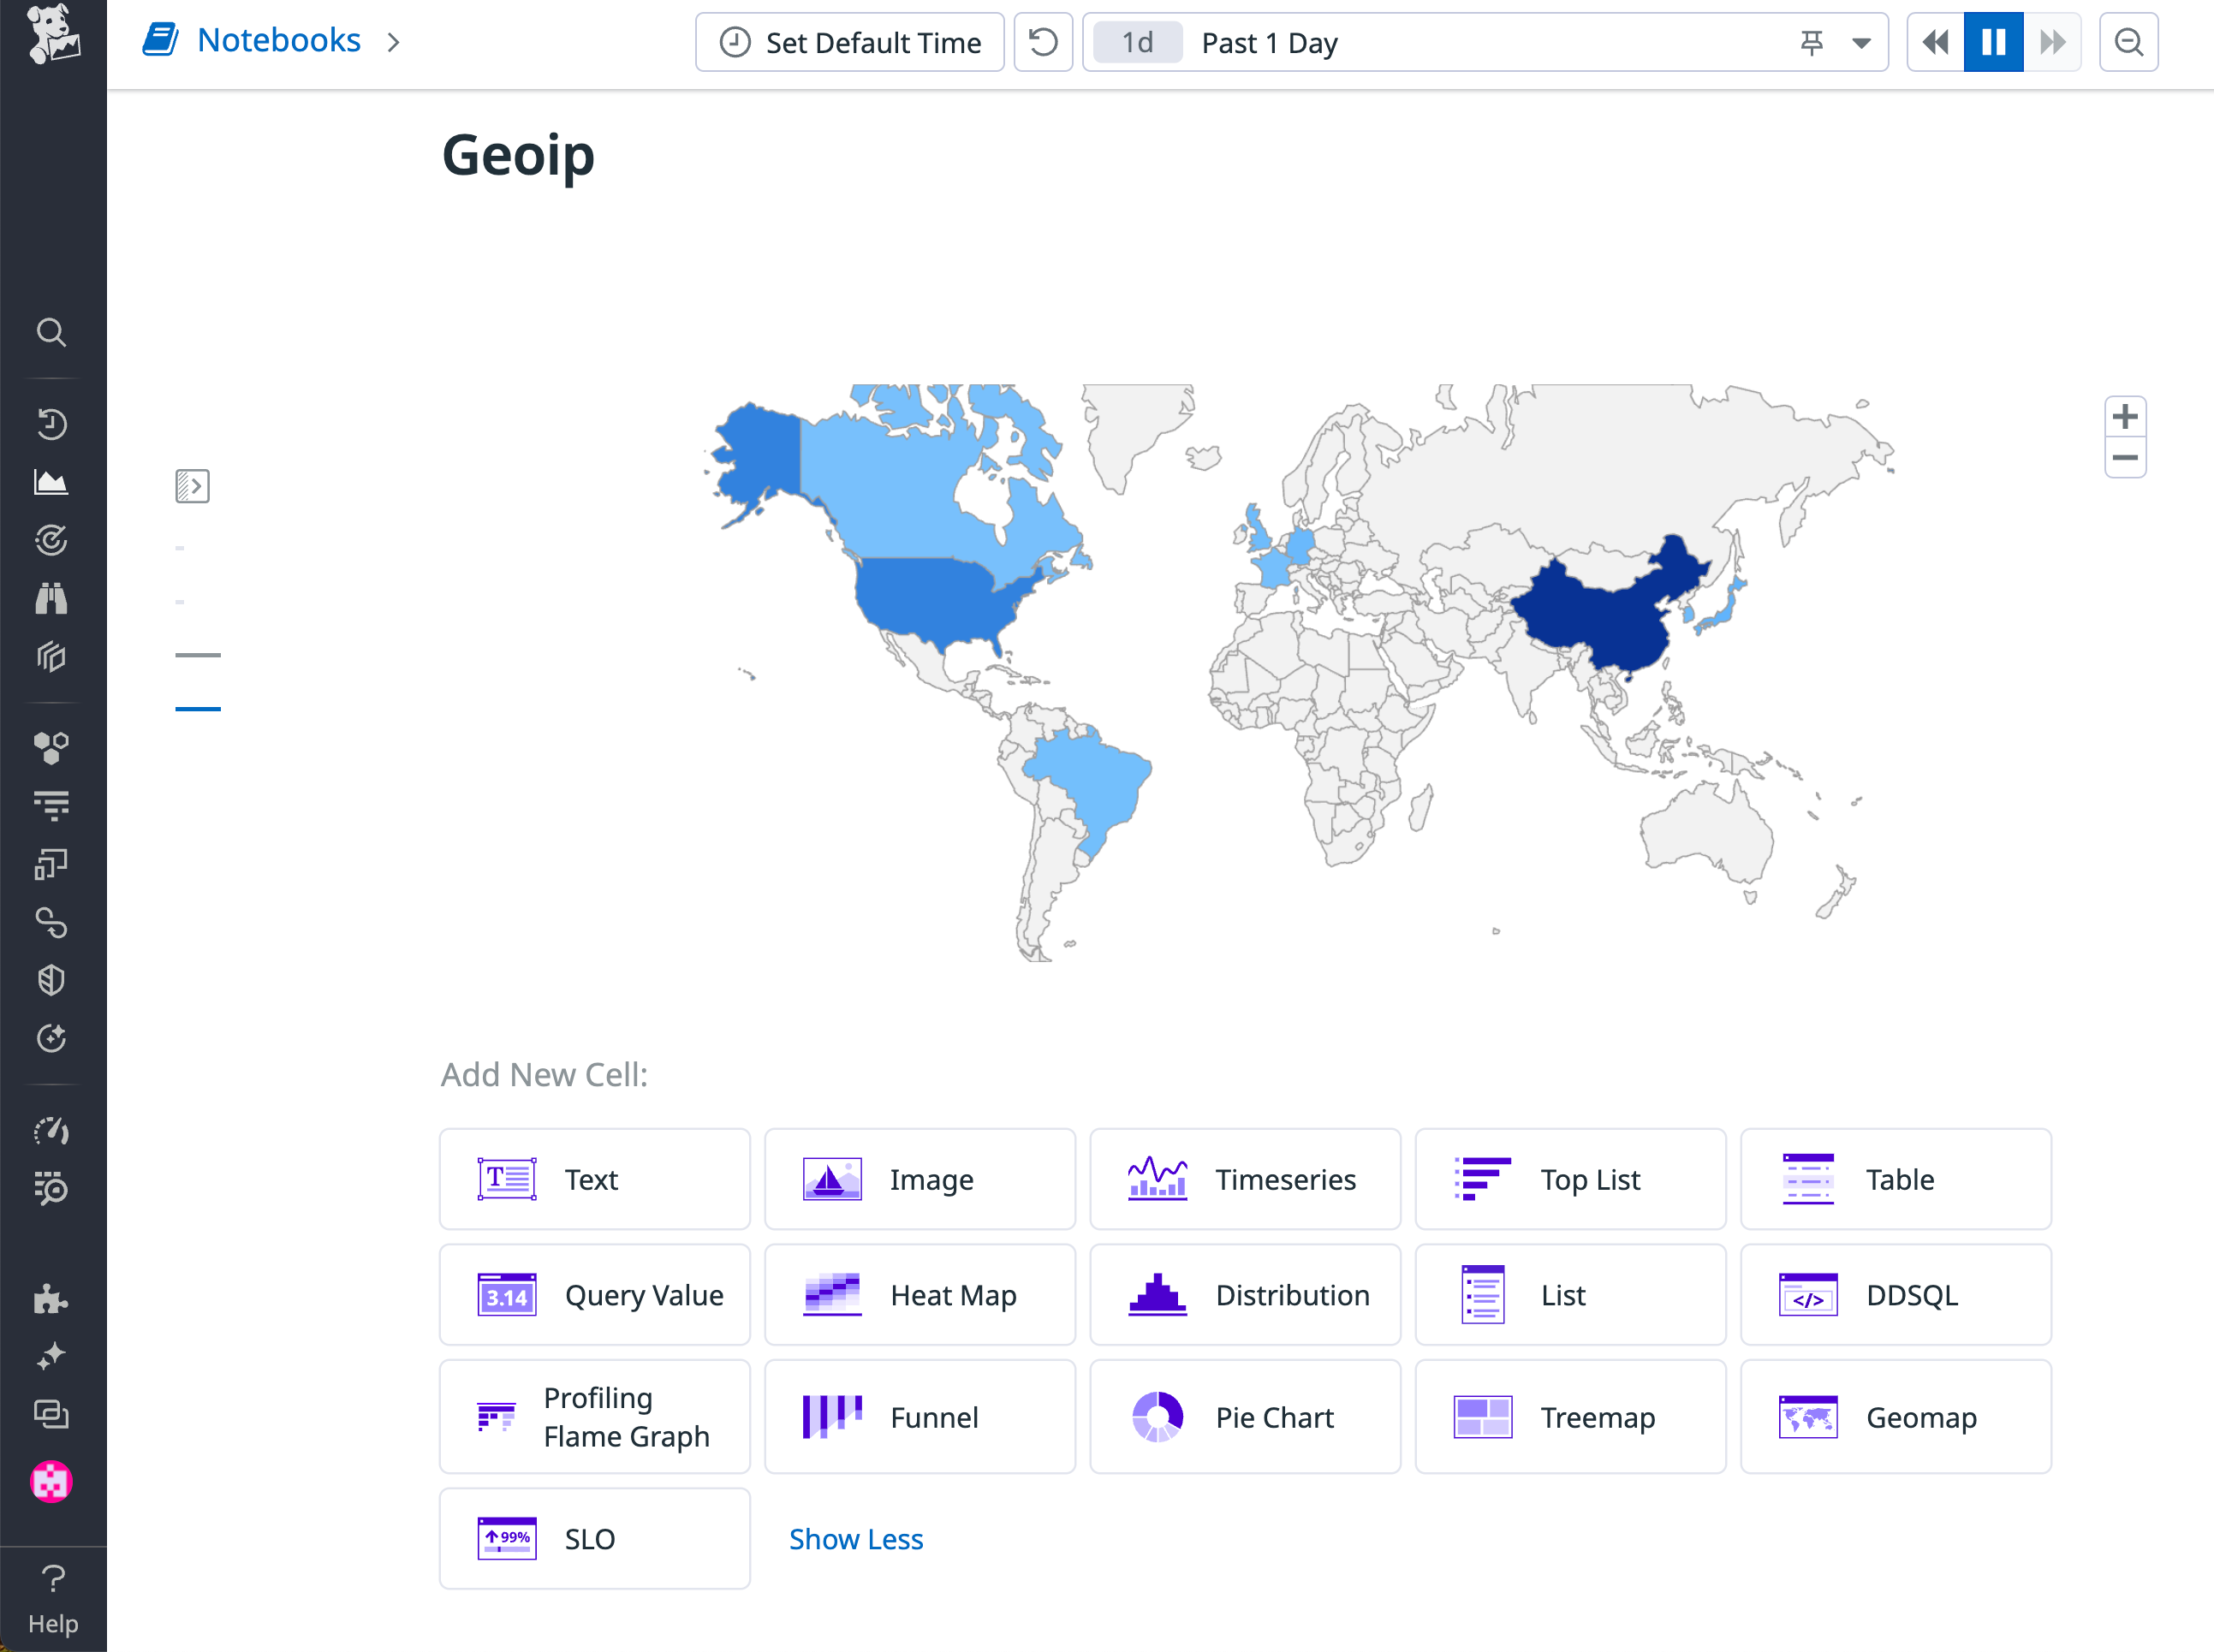This screenshot has height=1652, width=2214.
Task: Open the Service Map link icon
Action: [51, 923]
